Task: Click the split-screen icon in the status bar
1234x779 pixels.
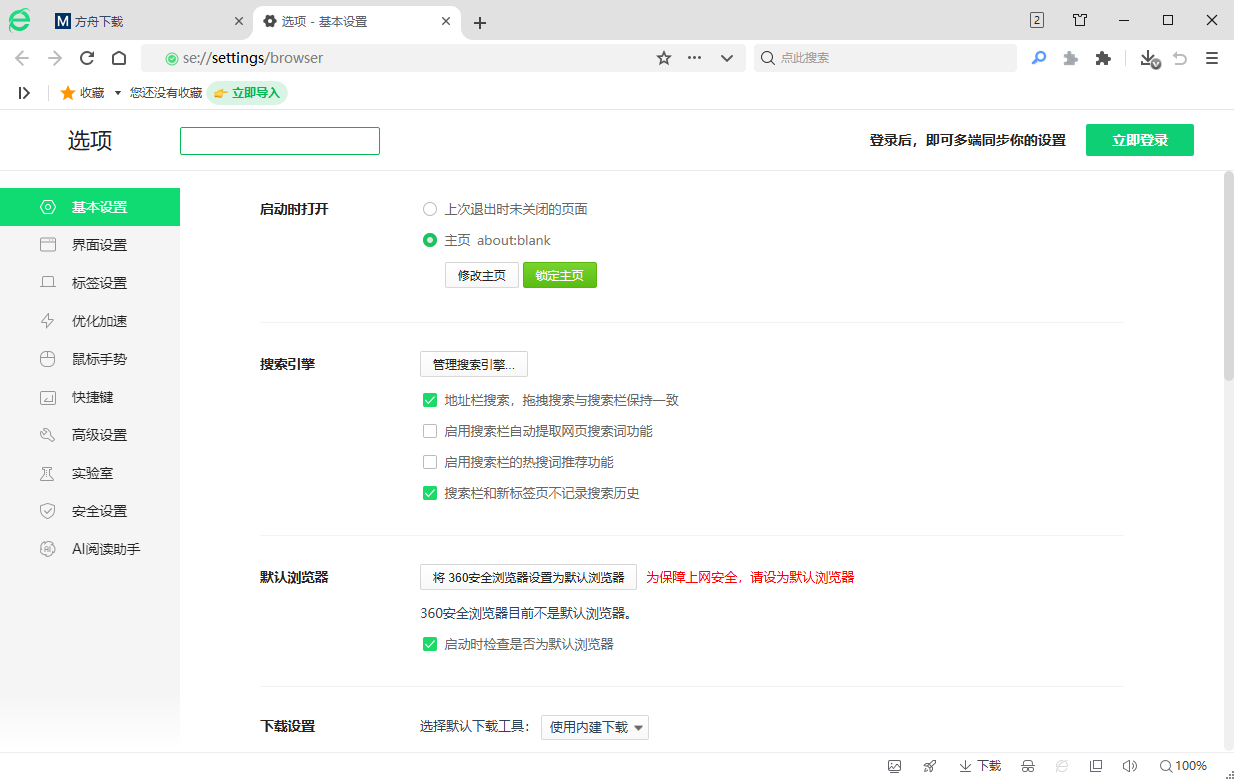Action: click(1096, 765)
